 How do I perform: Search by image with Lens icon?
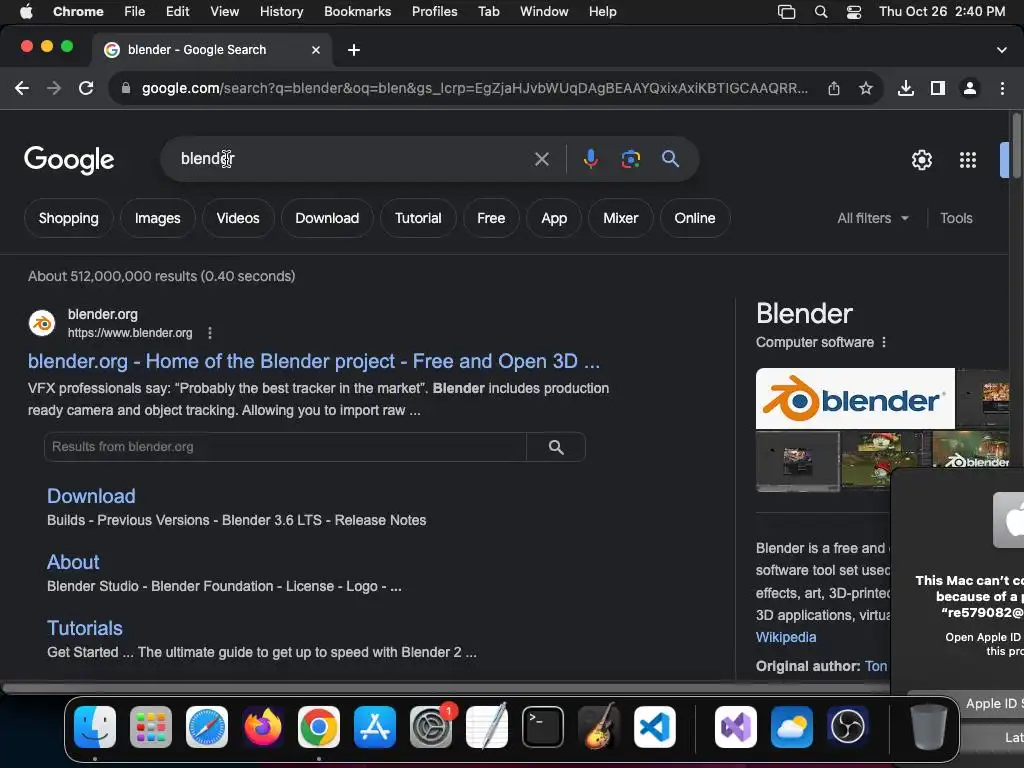630,159
